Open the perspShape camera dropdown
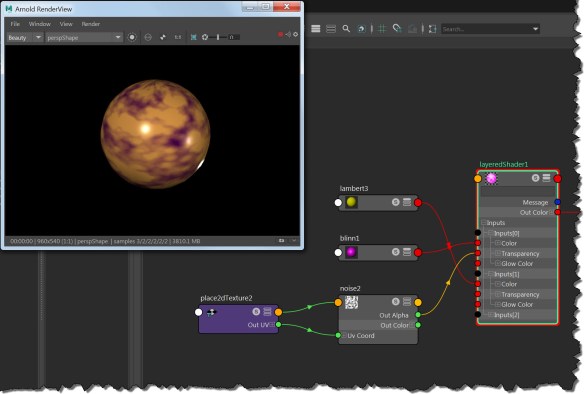 coord(84,38)
